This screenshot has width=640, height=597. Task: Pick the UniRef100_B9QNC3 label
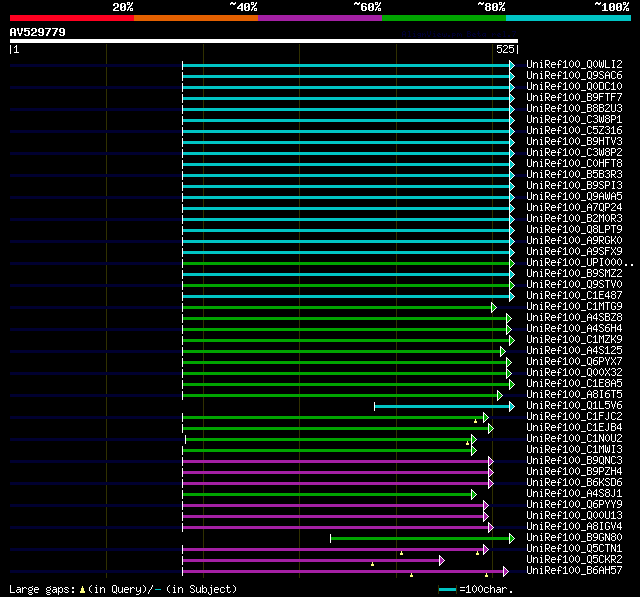coord(574,461)
